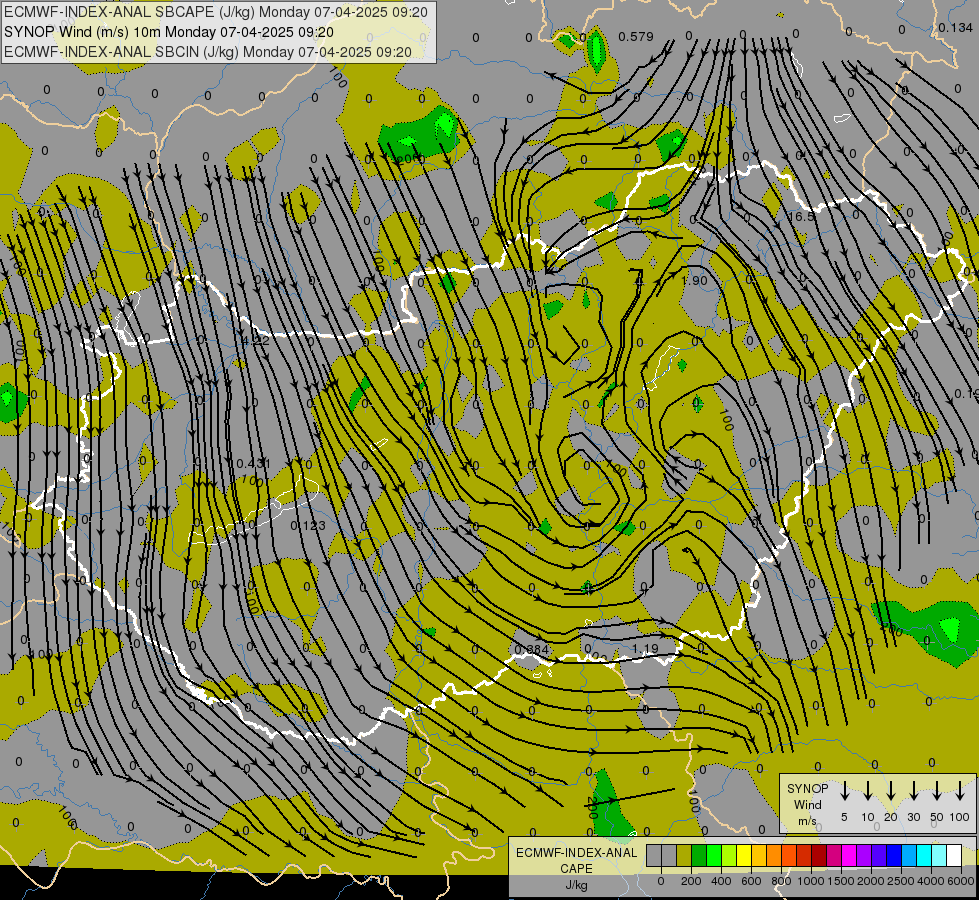Click the 0 tick label under CAPE colorbar
This screenshot has width=979, height=900.
(x=661, y=881)
